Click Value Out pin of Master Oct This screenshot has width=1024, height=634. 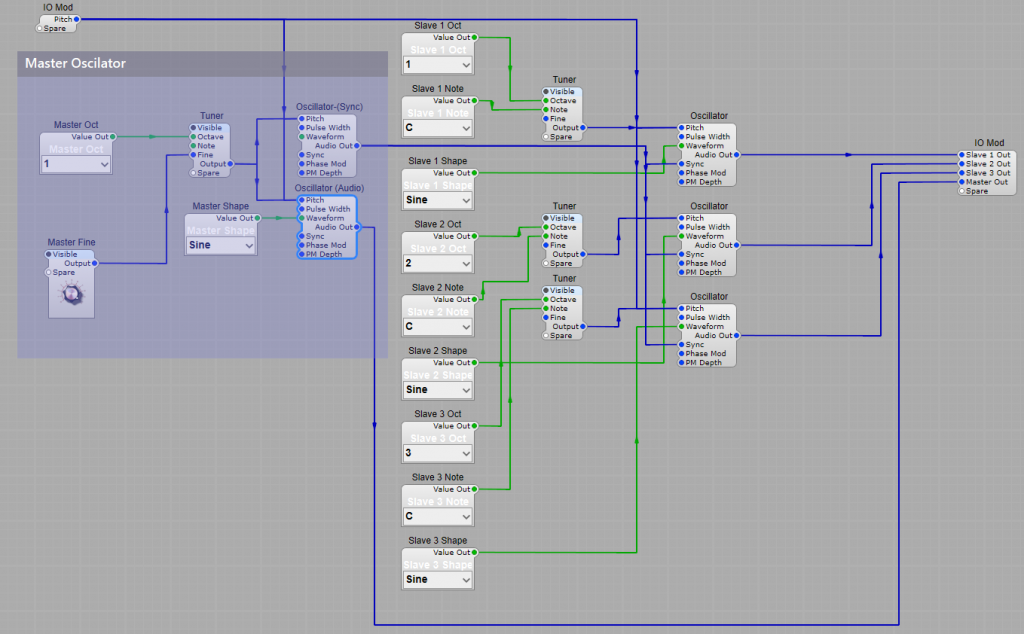[114, 137]
